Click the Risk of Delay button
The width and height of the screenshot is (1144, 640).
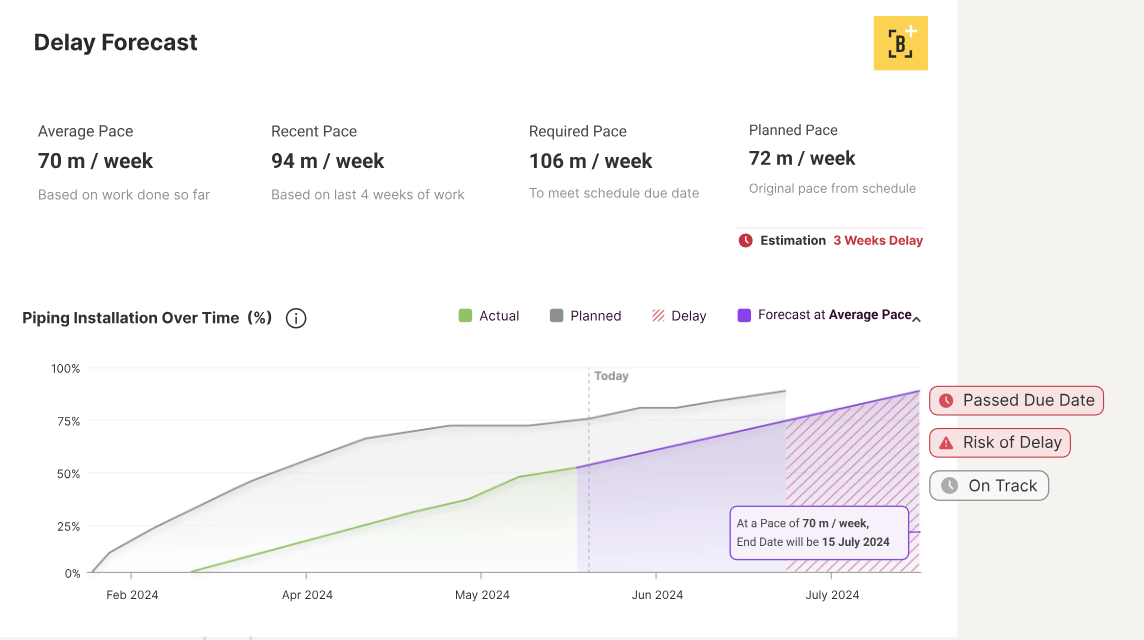(1000, 442)
